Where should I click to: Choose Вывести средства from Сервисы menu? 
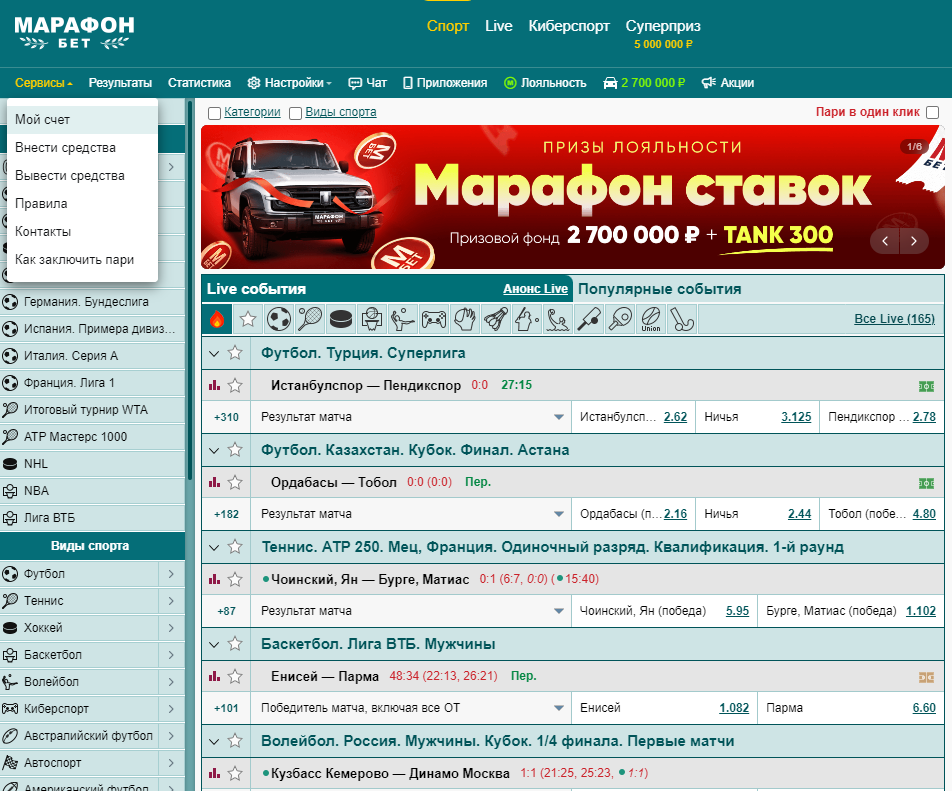pos(82,175)
